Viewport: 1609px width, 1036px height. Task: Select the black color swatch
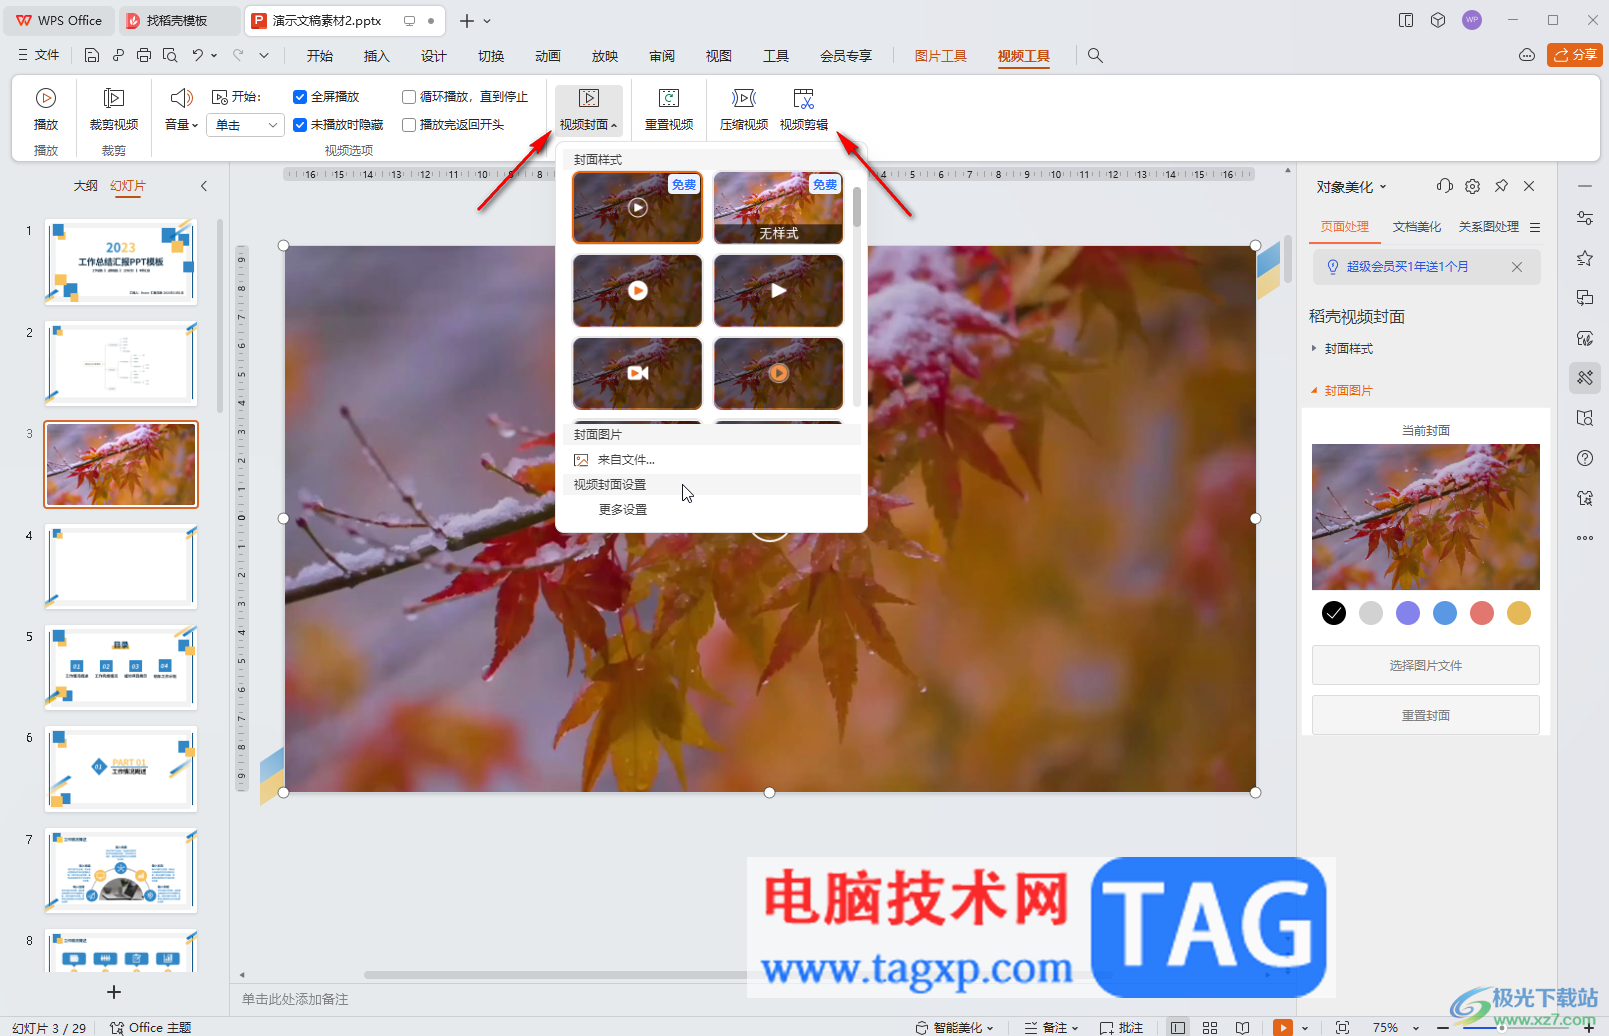click(1334, 613)
